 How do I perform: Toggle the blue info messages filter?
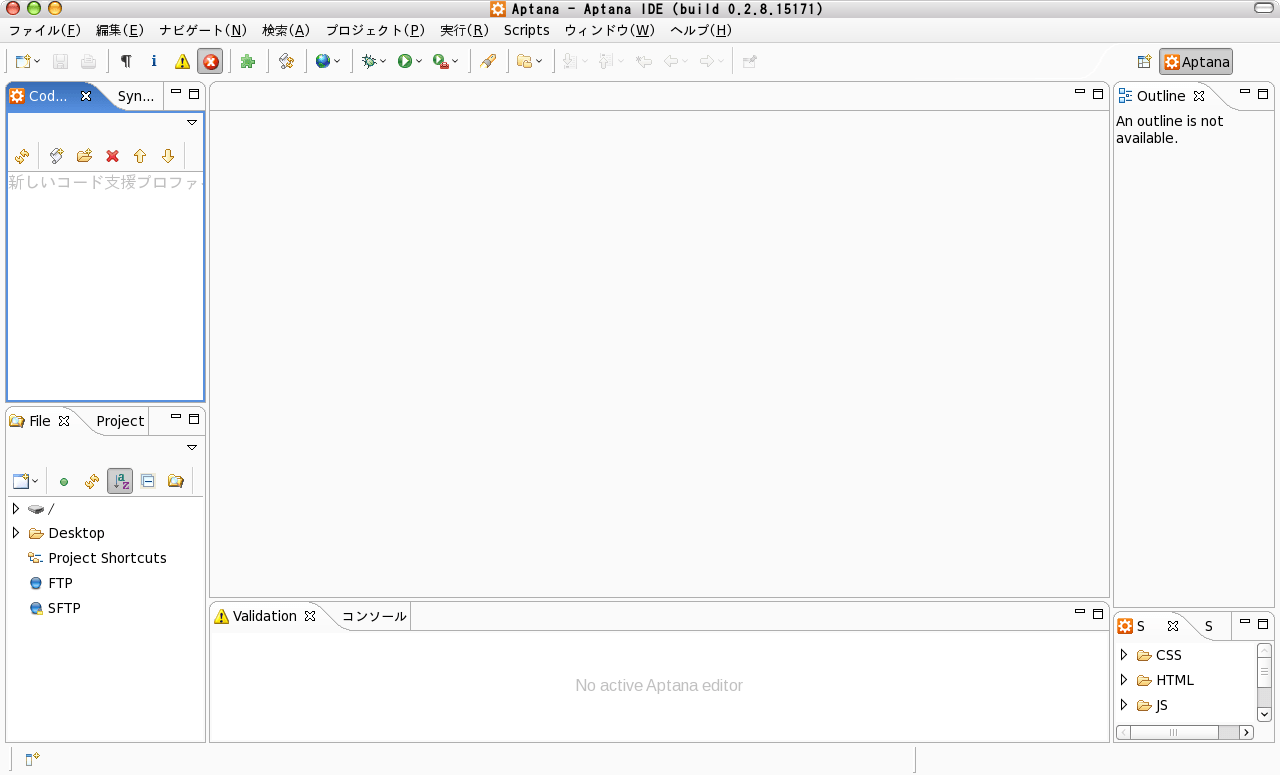[154, 61]
